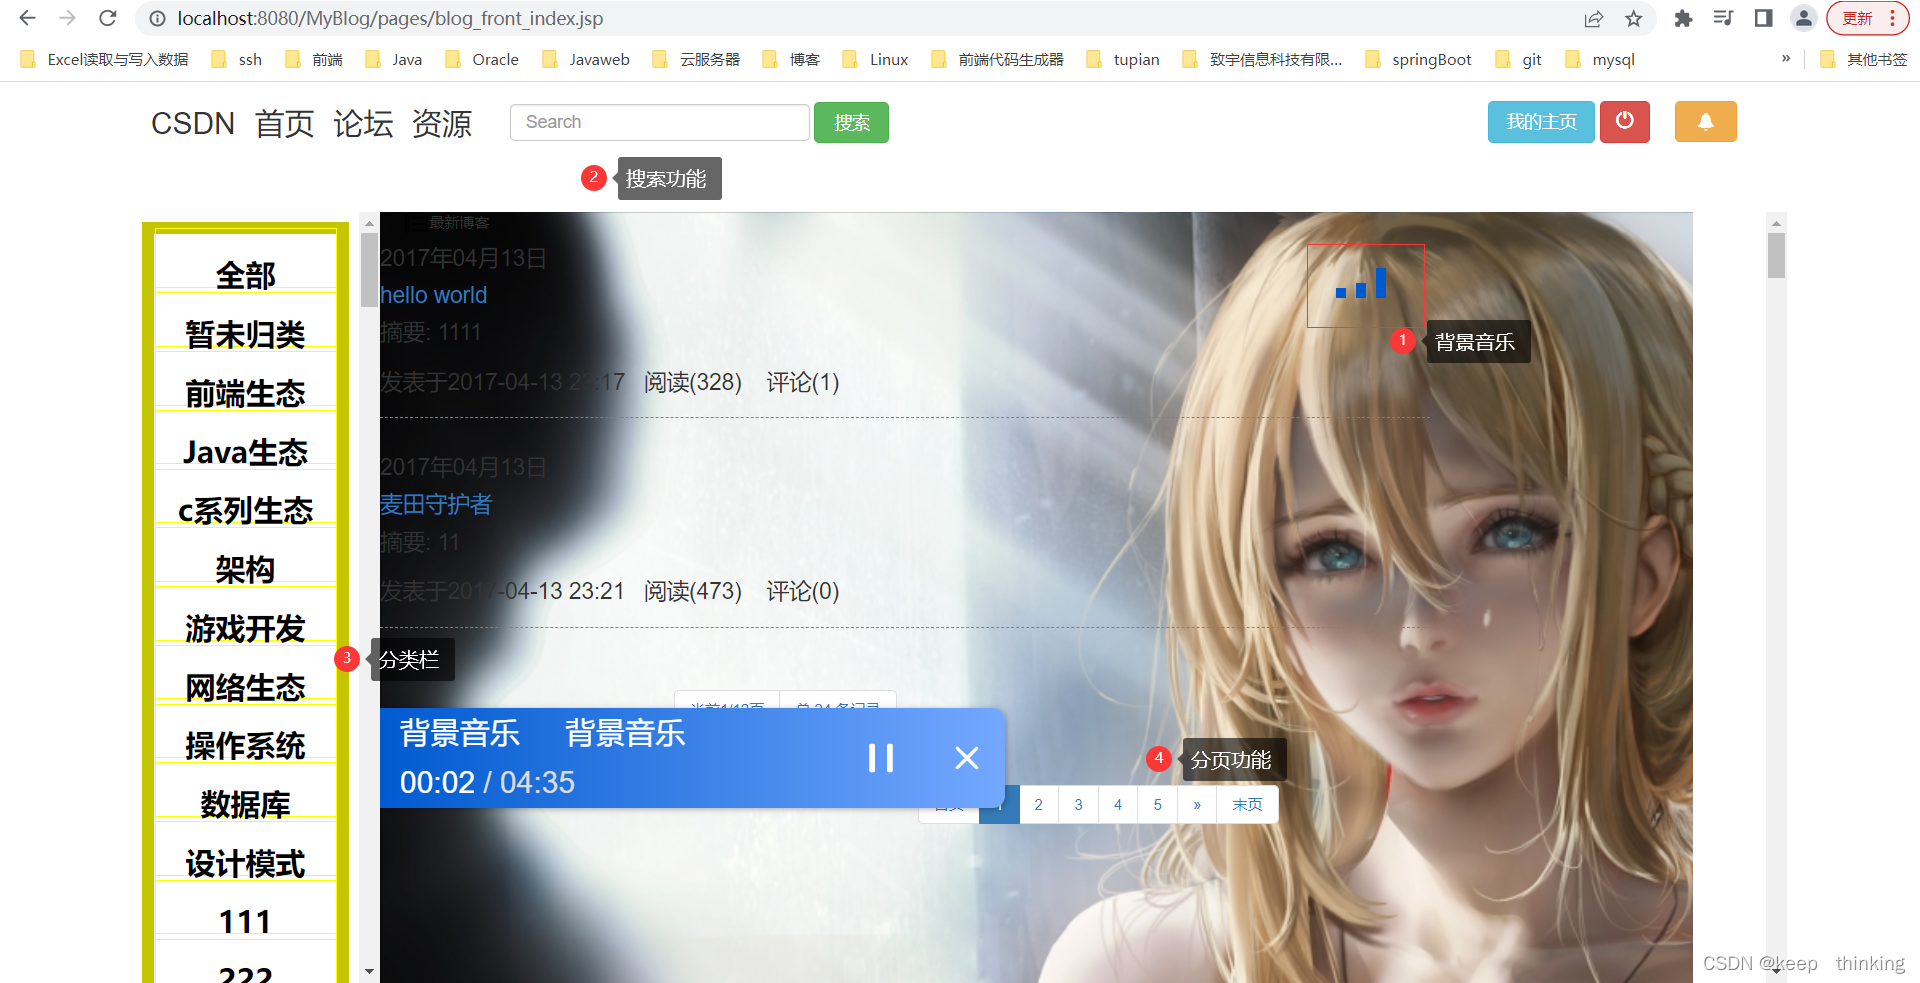
Task: Open the 博客 bookmark folder
Action: (791, 59)
